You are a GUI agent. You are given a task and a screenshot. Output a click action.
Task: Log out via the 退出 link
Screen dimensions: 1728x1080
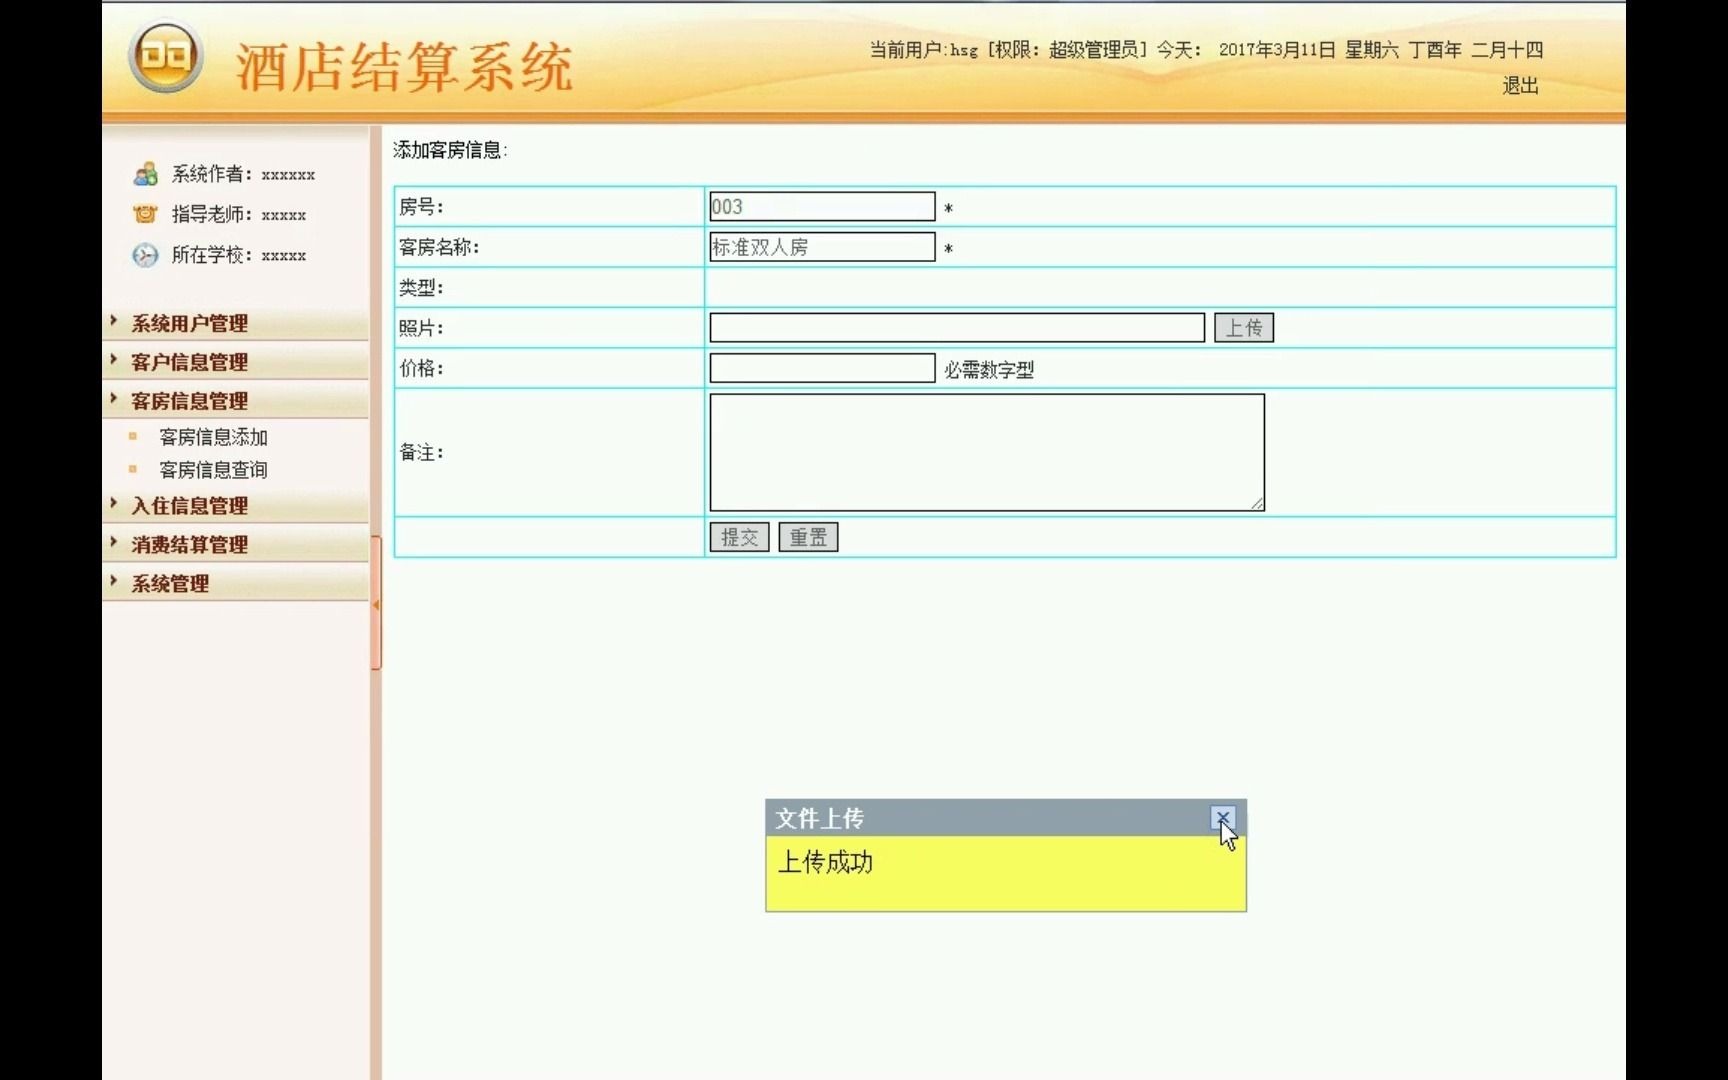click(1521, 87)
